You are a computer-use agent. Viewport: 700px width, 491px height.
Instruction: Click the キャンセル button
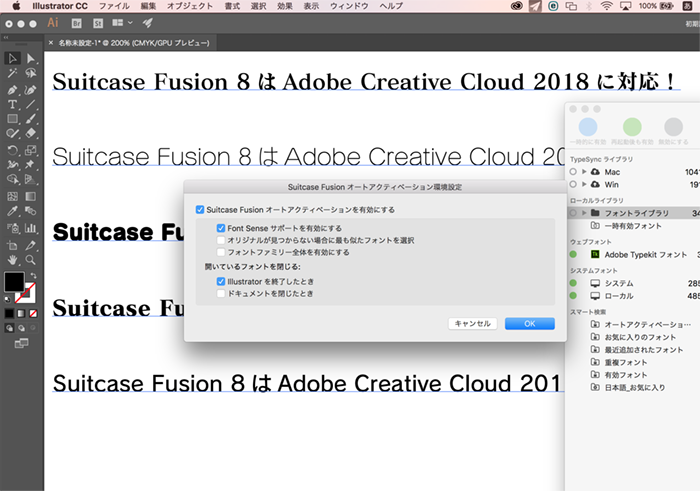click(x=472, y=324)
